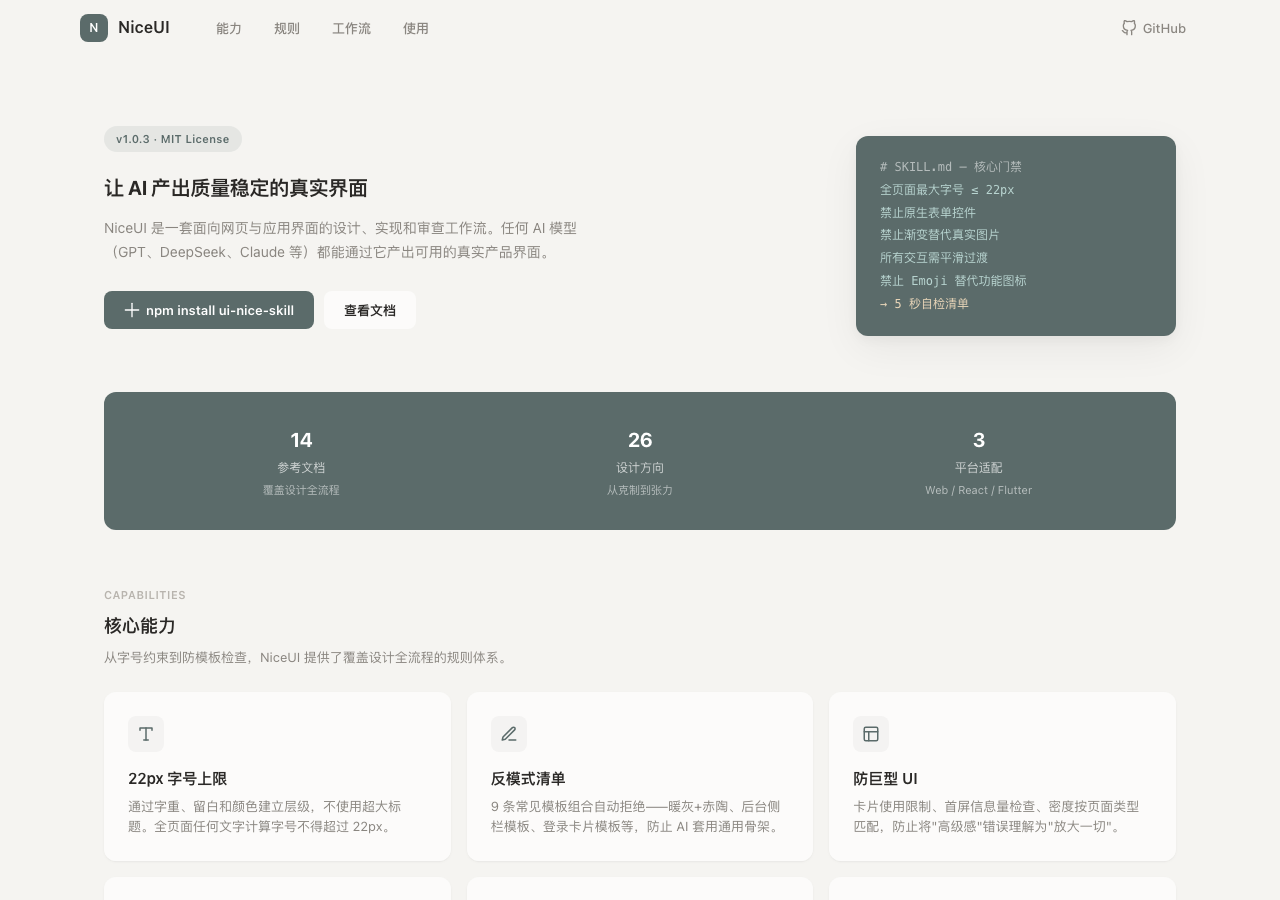
Task: Click the plus icon in npm install button
Action: point(132,310)
